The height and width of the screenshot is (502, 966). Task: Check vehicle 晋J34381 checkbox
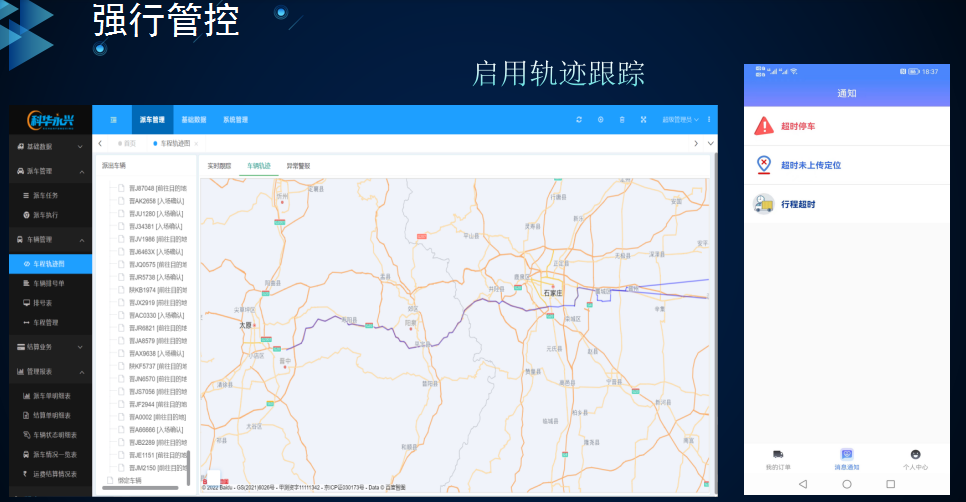click(x=121, y=226)
